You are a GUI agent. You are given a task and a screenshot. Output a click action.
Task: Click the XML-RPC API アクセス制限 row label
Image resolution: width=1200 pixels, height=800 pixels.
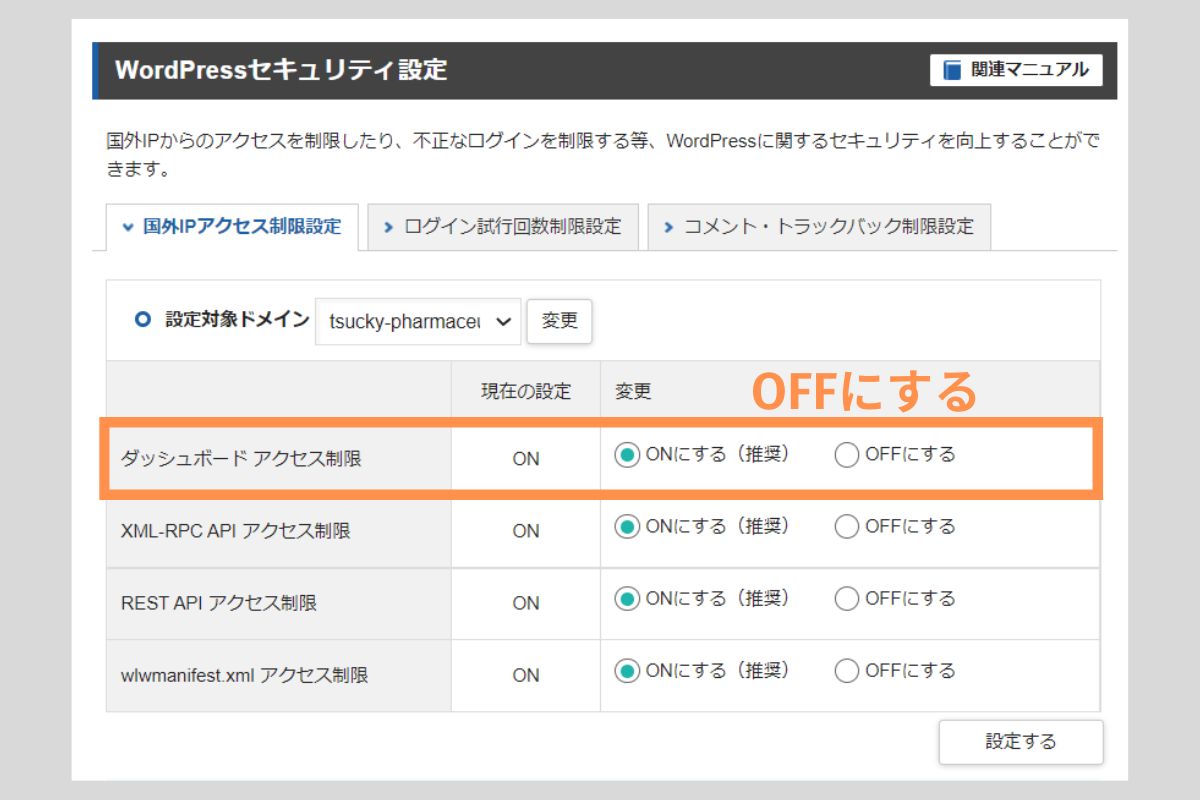pos(236,531)
